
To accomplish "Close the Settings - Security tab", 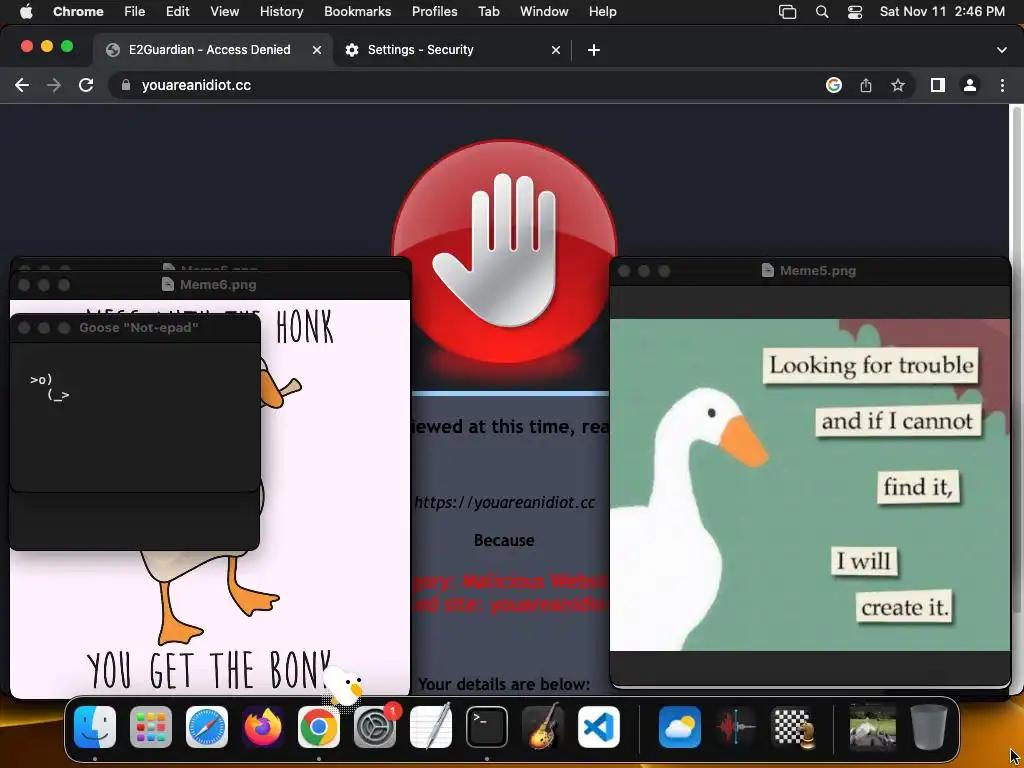I will click(556, 50).
